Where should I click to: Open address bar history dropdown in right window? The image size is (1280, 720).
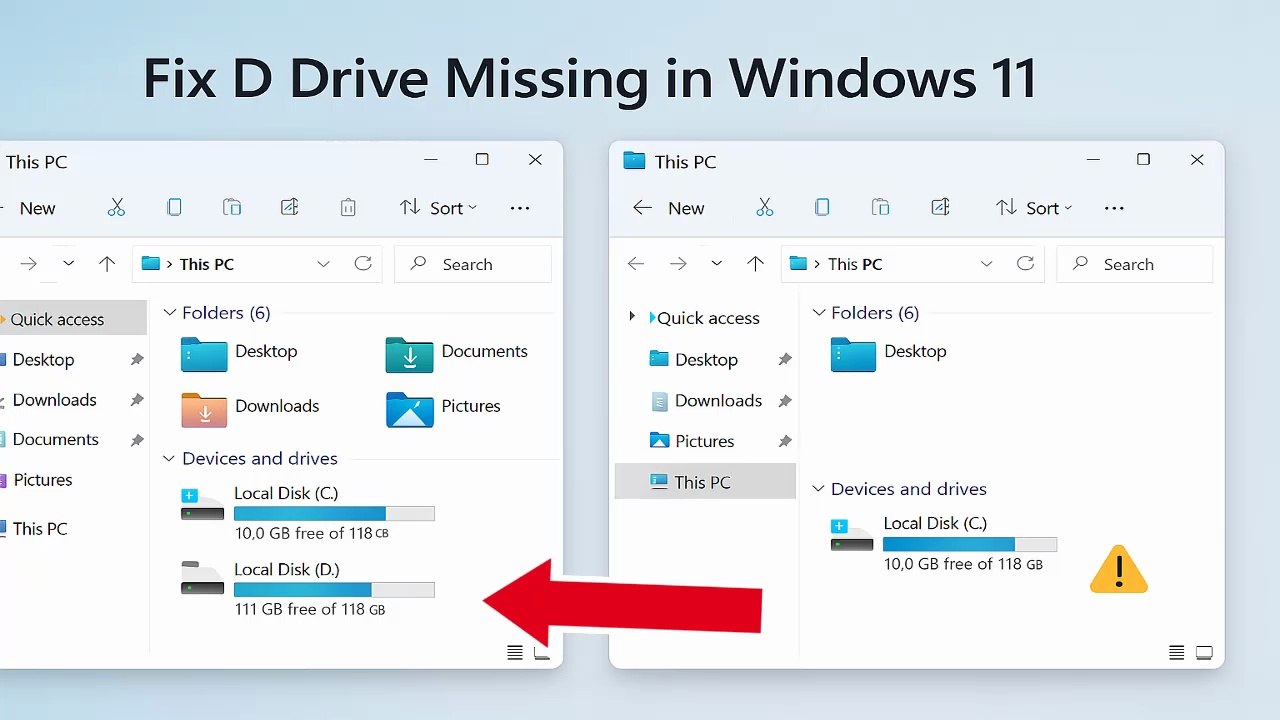pyautogui.click(x=986, y=264)
